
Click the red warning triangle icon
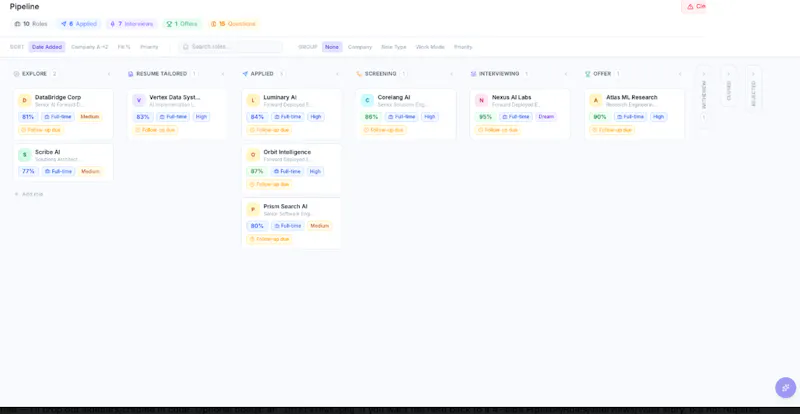690,7
